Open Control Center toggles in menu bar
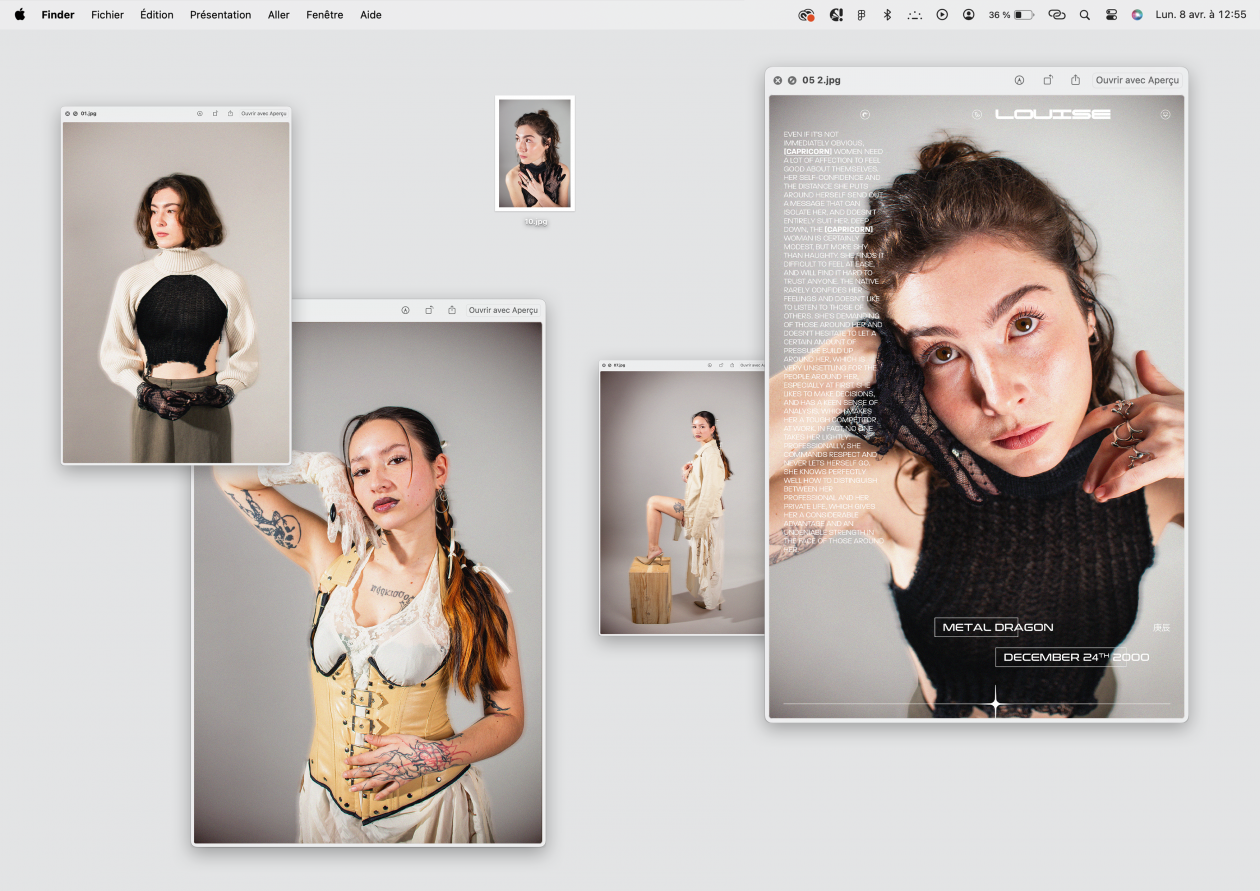Viewport: 1260px width, 891px height. 1111,15
